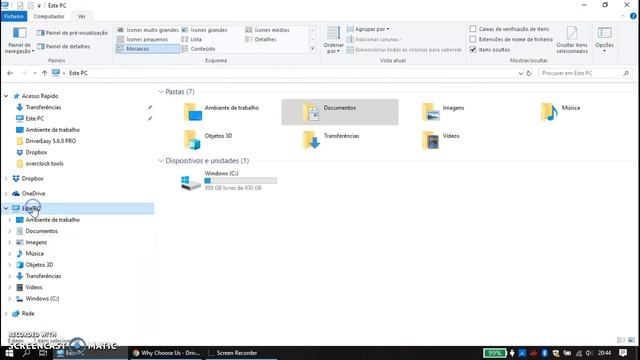
Task: Toggle Painel de detalhes
Action: click(x=63, y=46)
